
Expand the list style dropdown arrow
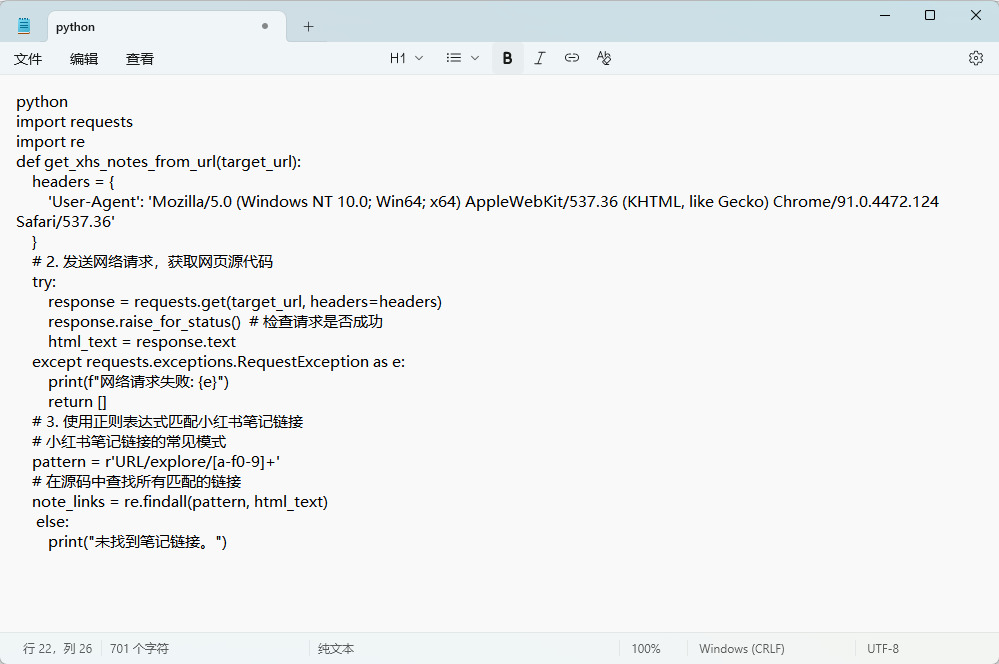[475, 58]
